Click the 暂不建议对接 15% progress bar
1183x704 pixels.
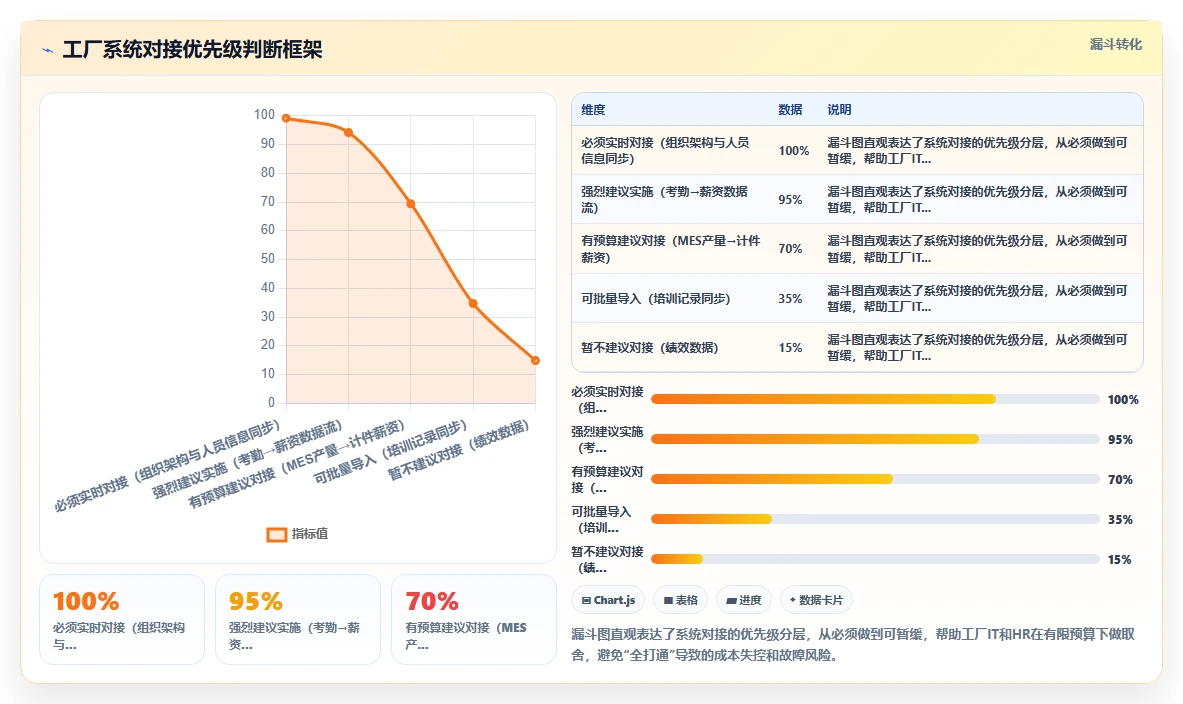coord(875,559)
